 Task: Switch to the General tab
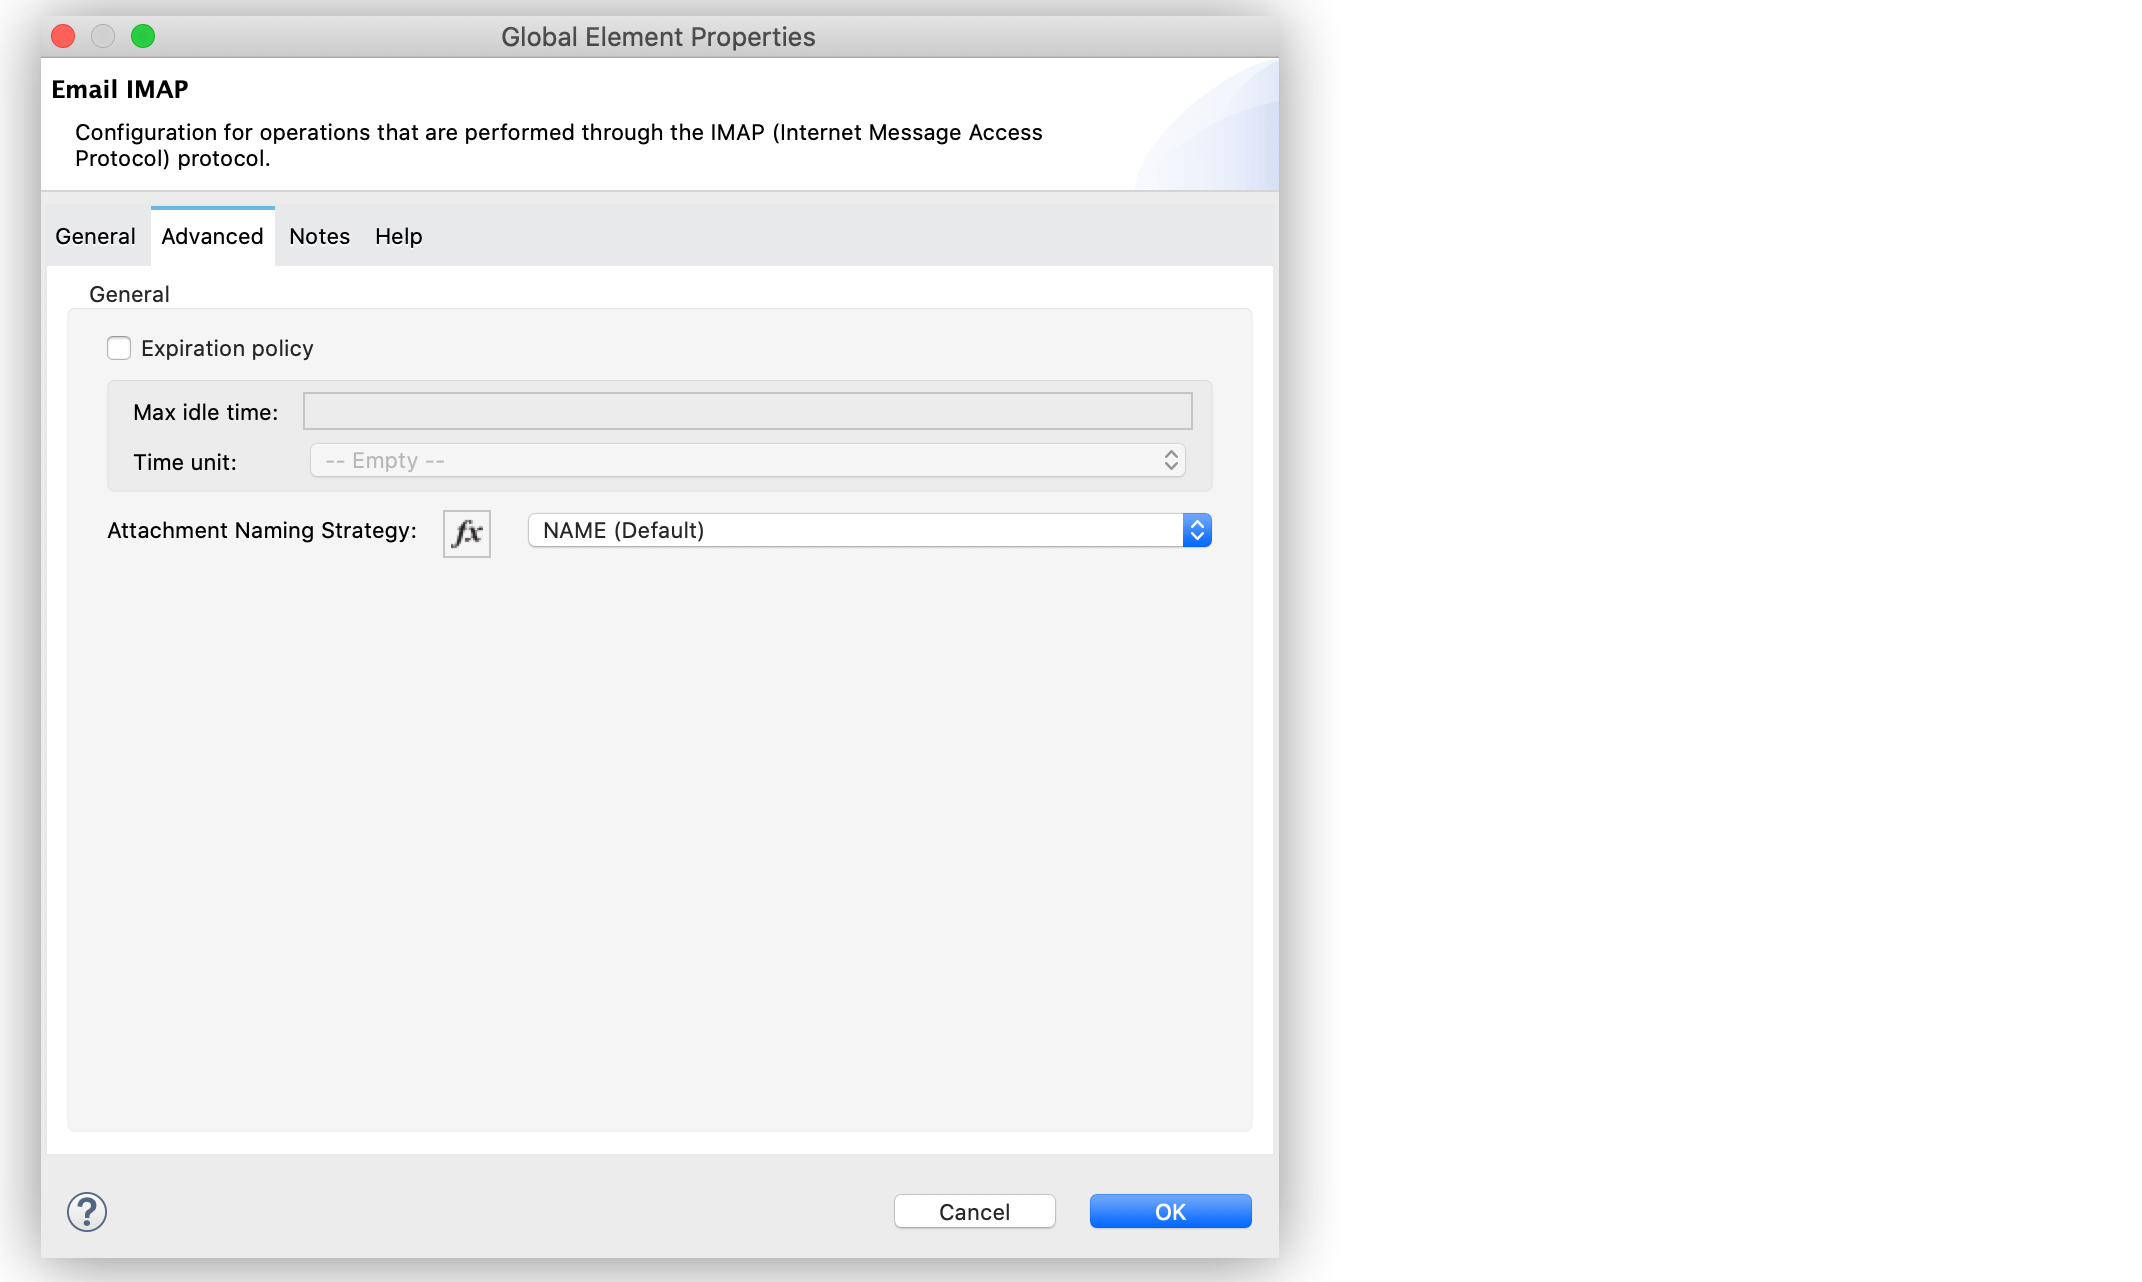pos(95,237)
